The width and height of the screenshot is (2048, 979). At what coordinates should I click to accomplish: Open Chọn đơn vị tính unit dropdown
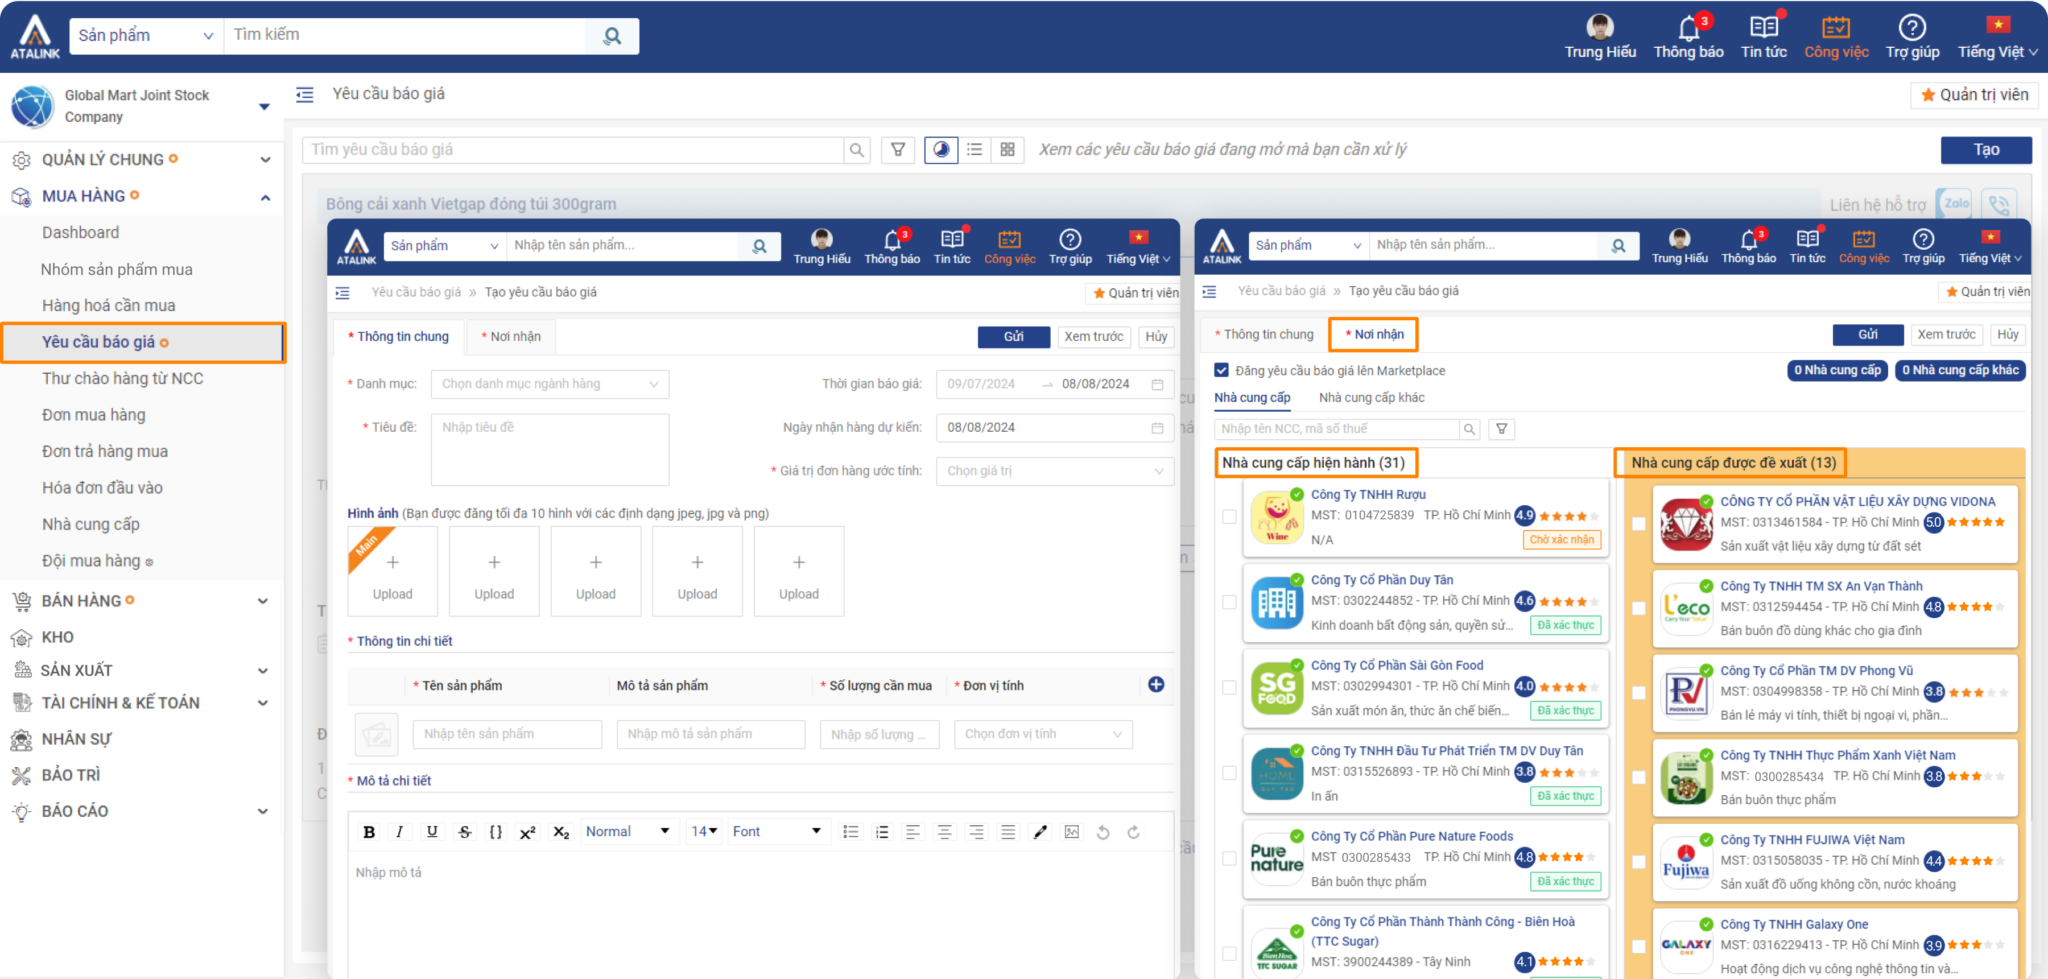pos(1043,734)
